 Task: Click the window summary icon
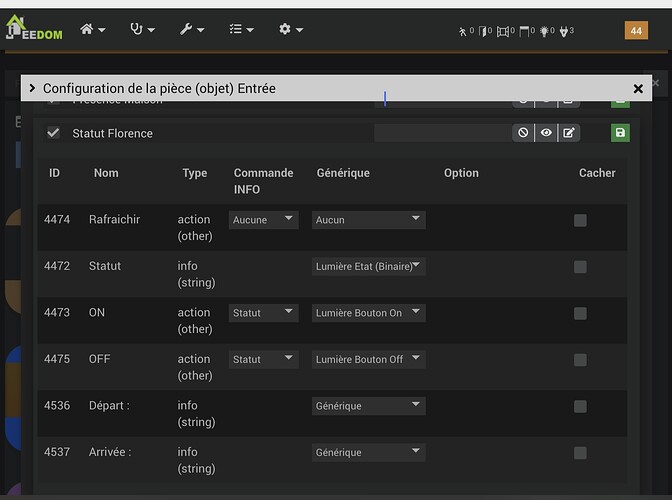pyautogui.click(x=505, y=31)
